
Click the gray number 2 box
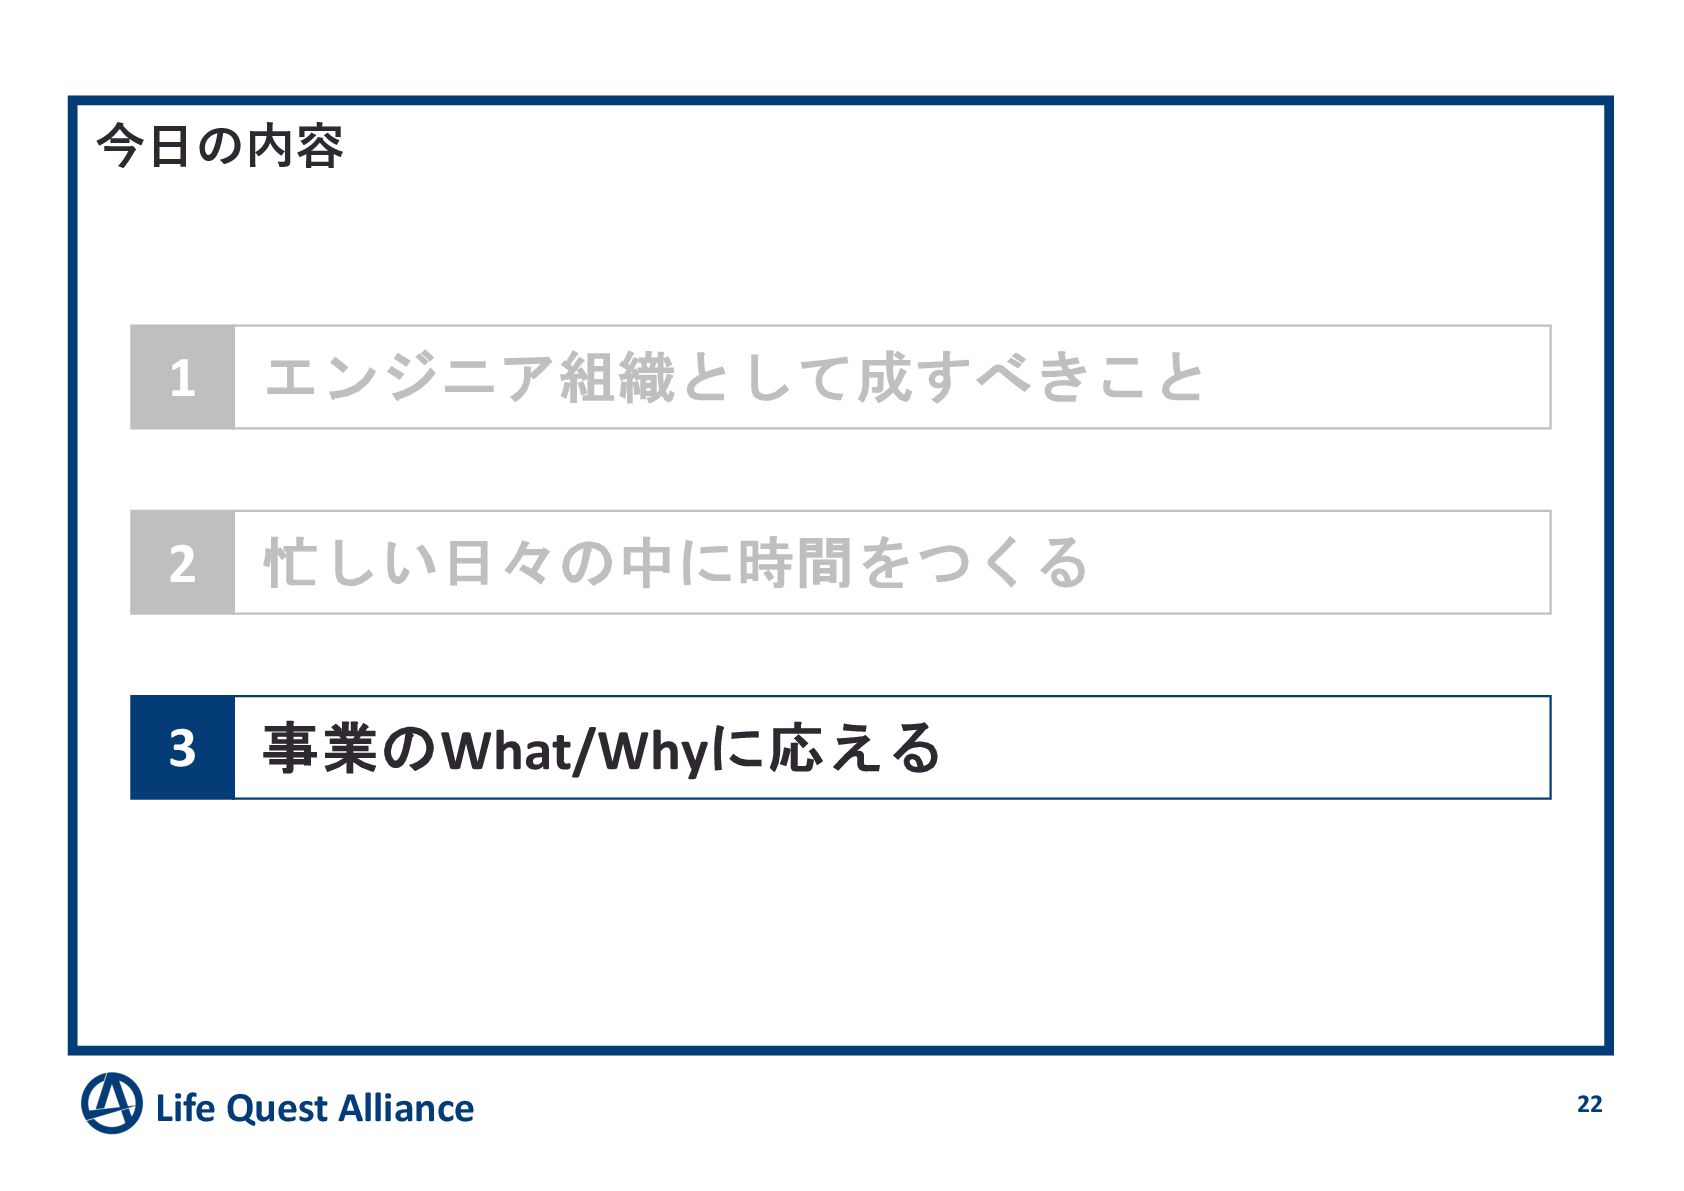point(182,563)
